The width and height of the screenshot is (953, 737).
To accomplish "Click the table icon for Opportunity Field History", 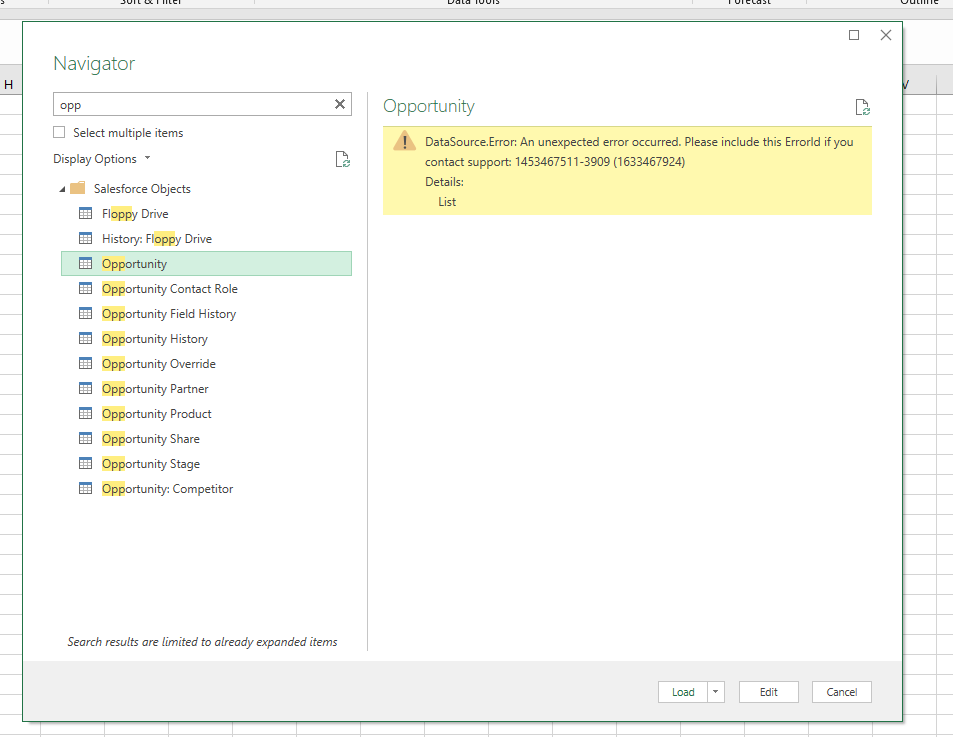I will pos(86,314).
